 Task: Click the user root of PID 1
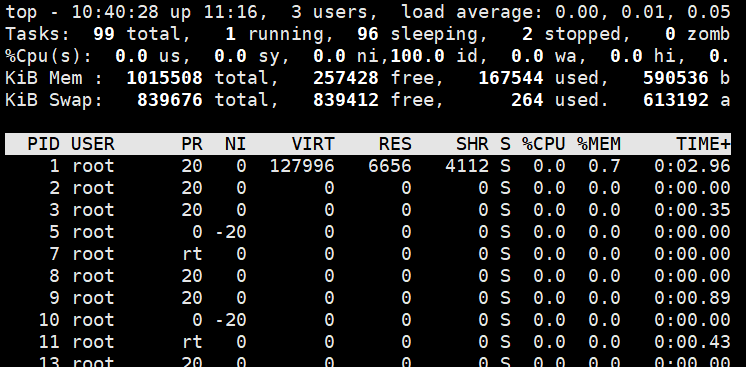[x=93, y=166]
